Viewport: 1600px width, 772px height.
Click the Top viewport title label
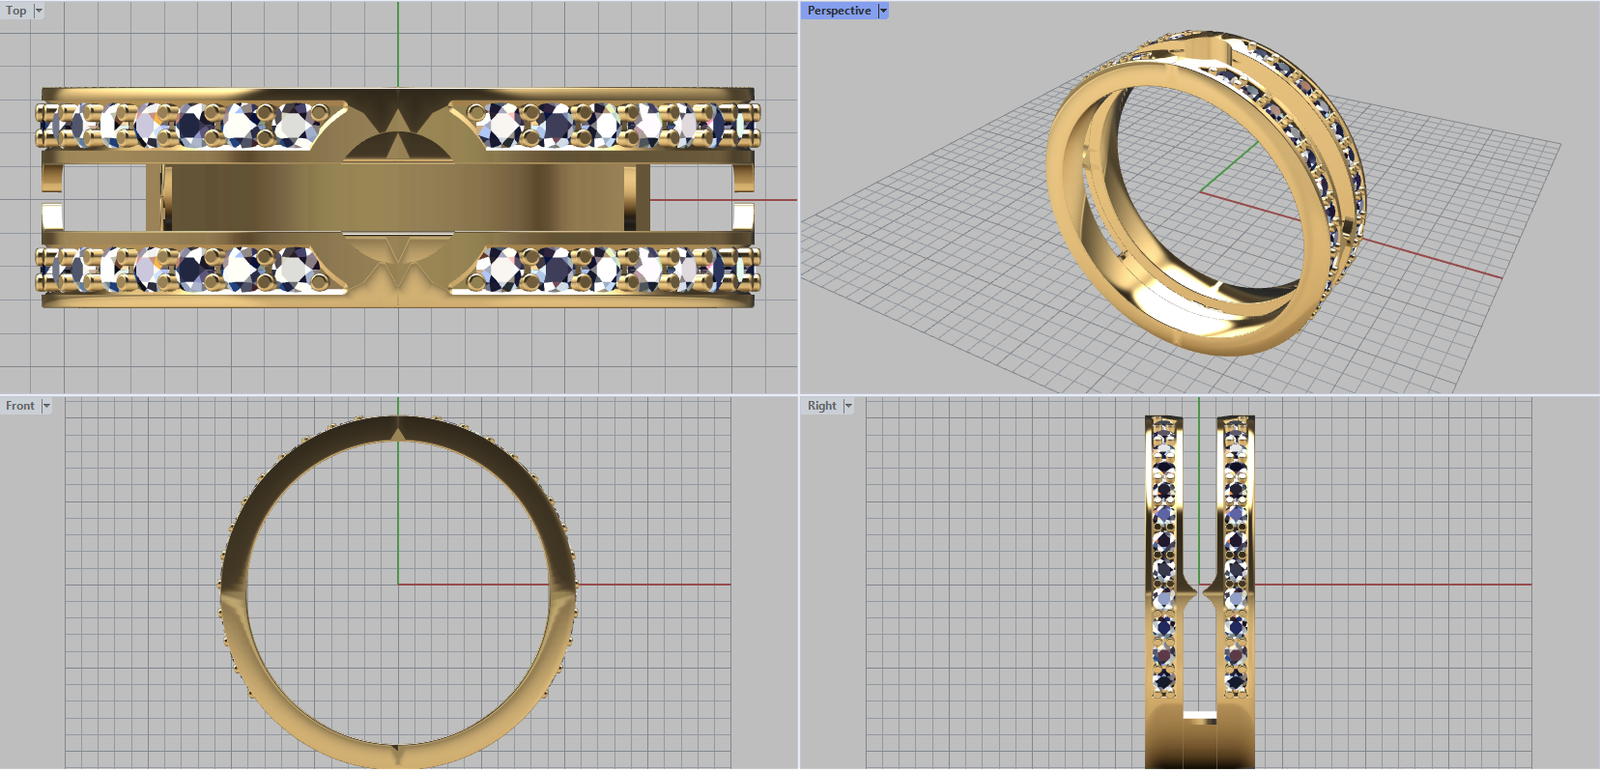coord(16,11)
